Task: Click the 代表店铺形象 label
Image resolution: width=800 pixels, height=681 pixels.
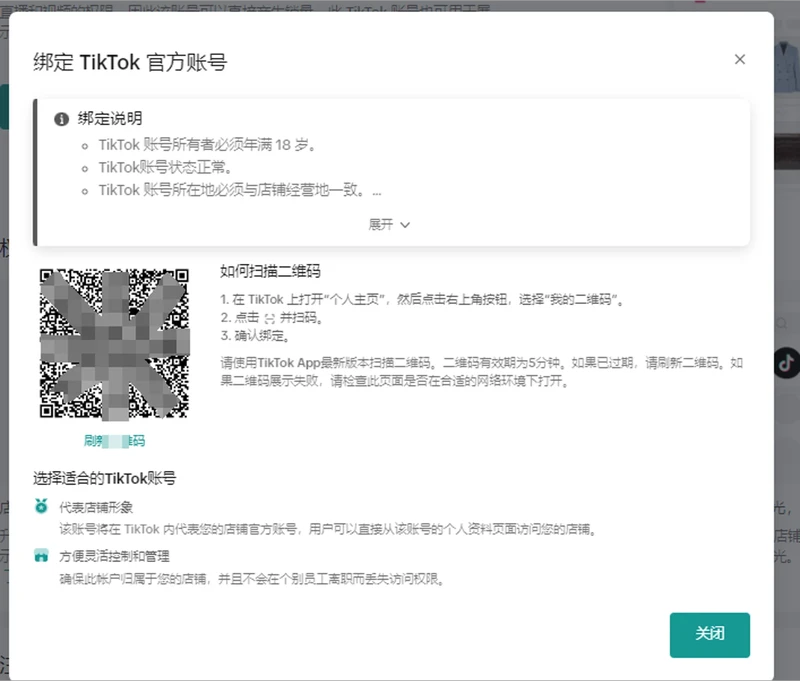Action: coord(96,507)
